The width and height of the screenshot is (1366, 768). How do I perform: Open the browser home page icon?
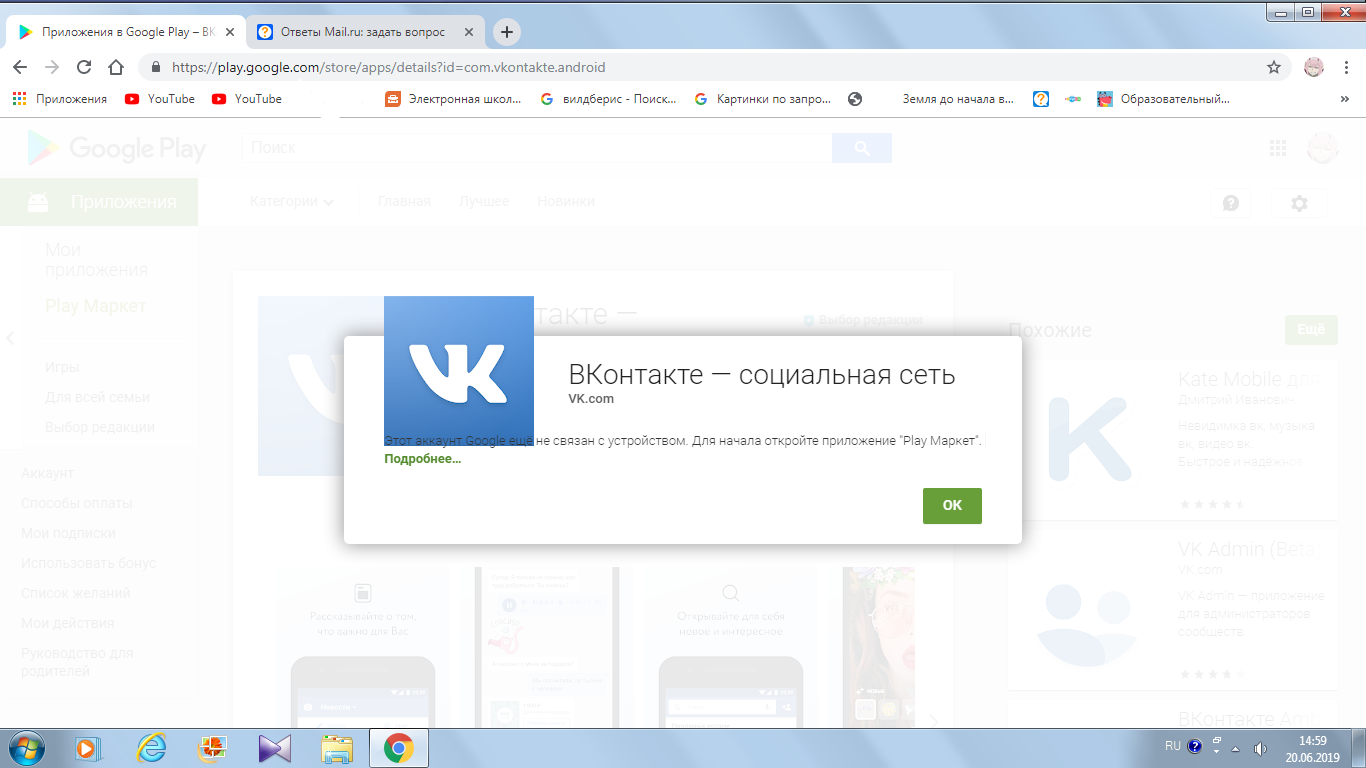pyautogui.click(x=116, y=67)
